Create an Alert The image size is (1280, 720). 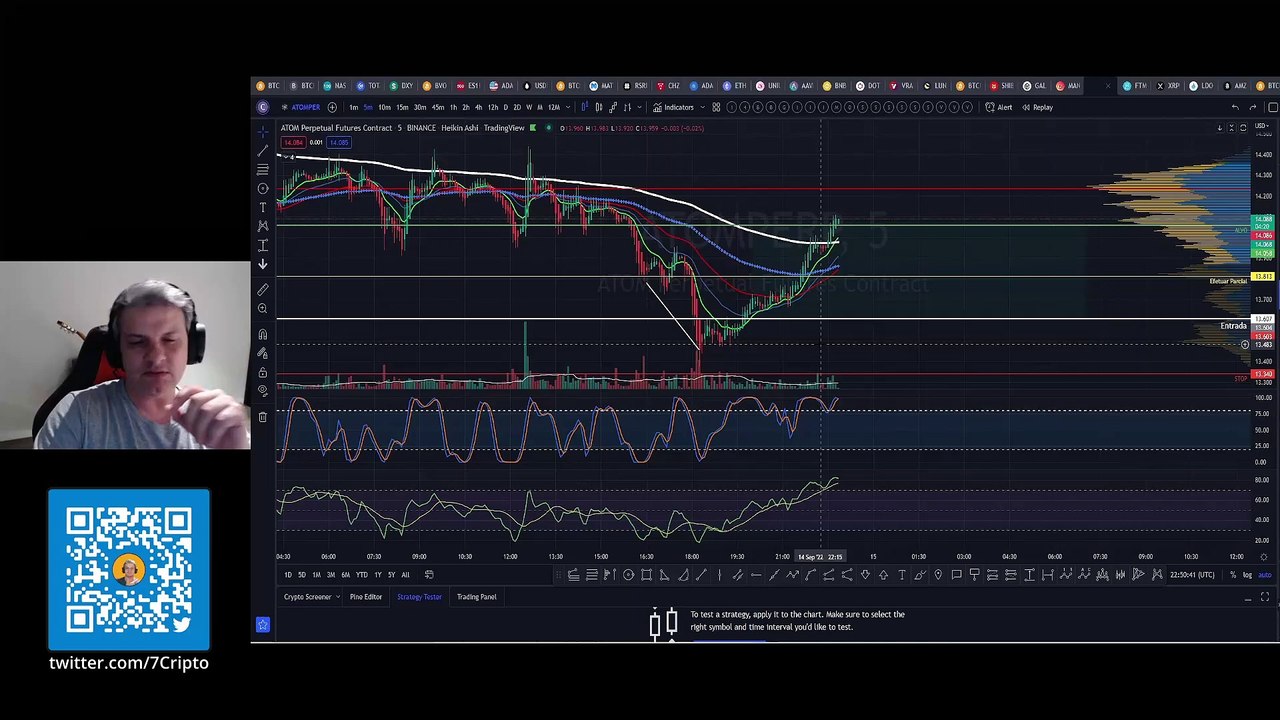tap(999, 107)
